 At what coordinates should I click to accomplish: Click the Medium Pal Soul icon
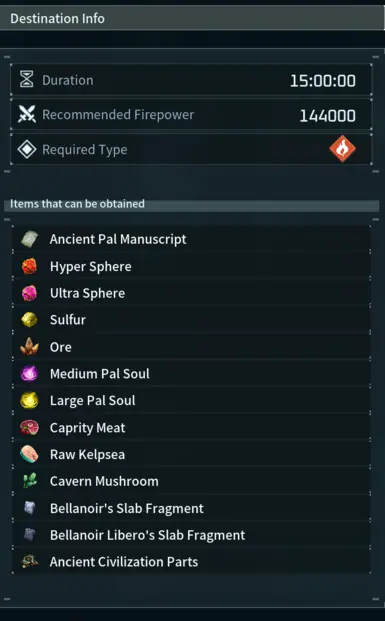point(29,373)
